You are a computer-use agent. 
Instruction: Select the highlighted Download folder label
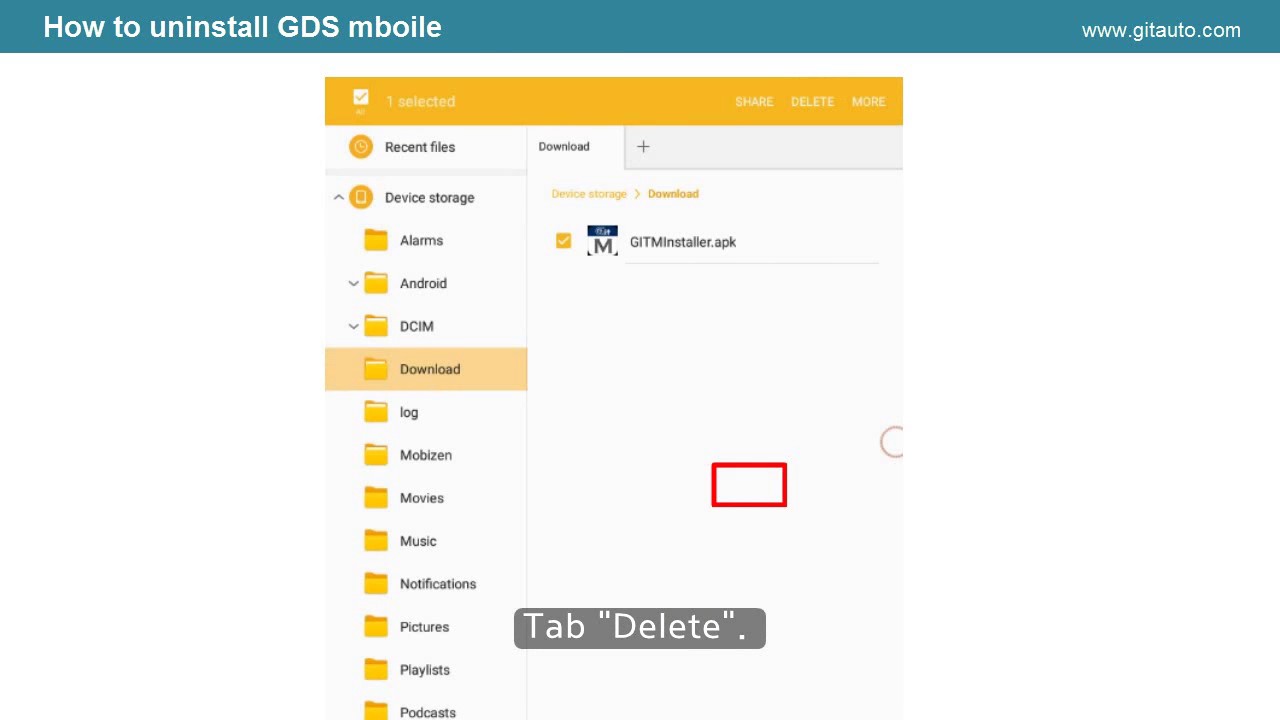point(430,370)
